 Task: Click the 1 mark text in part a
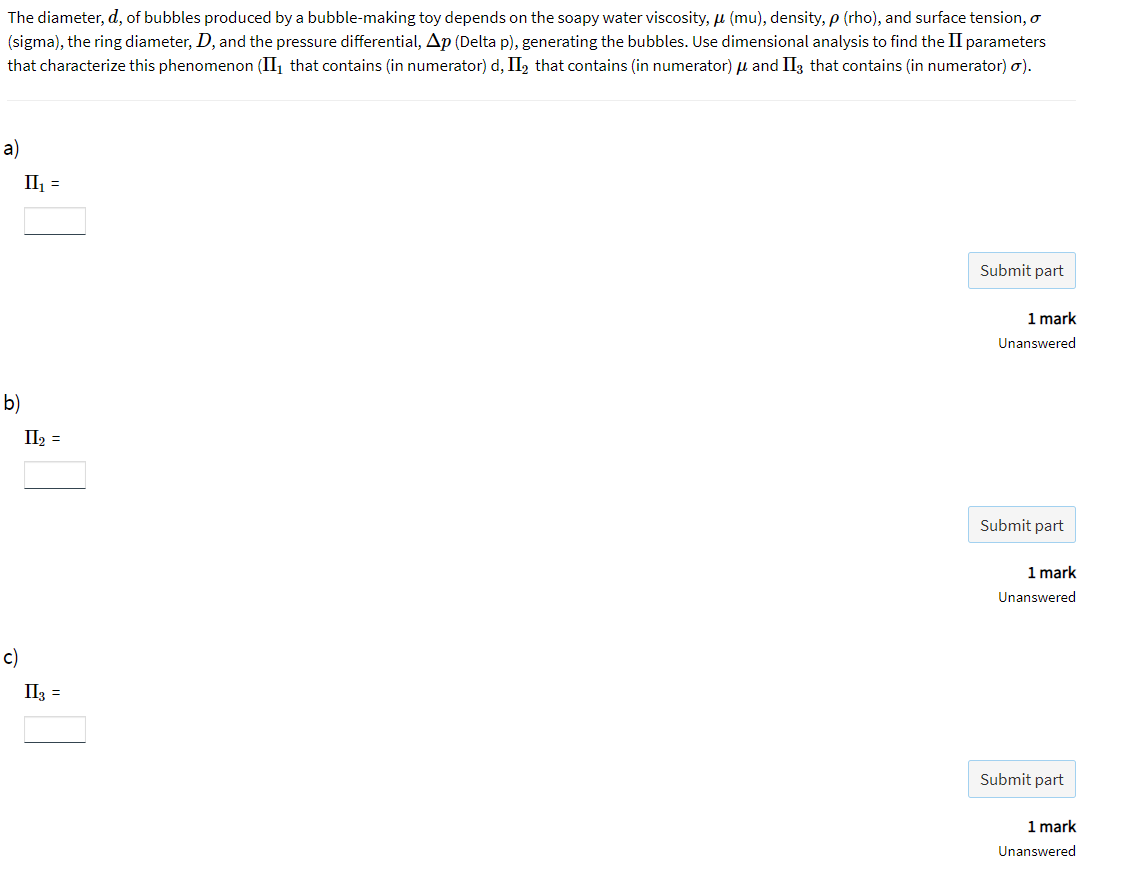1051,319
